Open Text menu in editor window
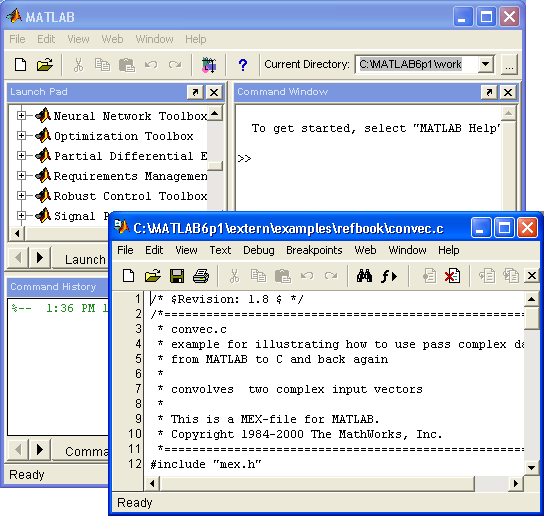The height and width of the screenshot is (516, 544). click(x=220, y=250)
